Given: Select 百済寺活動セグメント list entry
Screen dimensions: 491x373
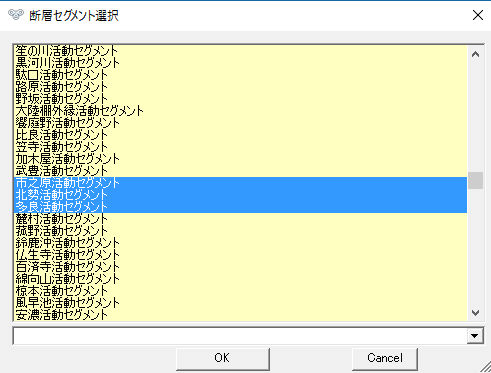Looking at the screenshot, I should (x=240, y=267).
